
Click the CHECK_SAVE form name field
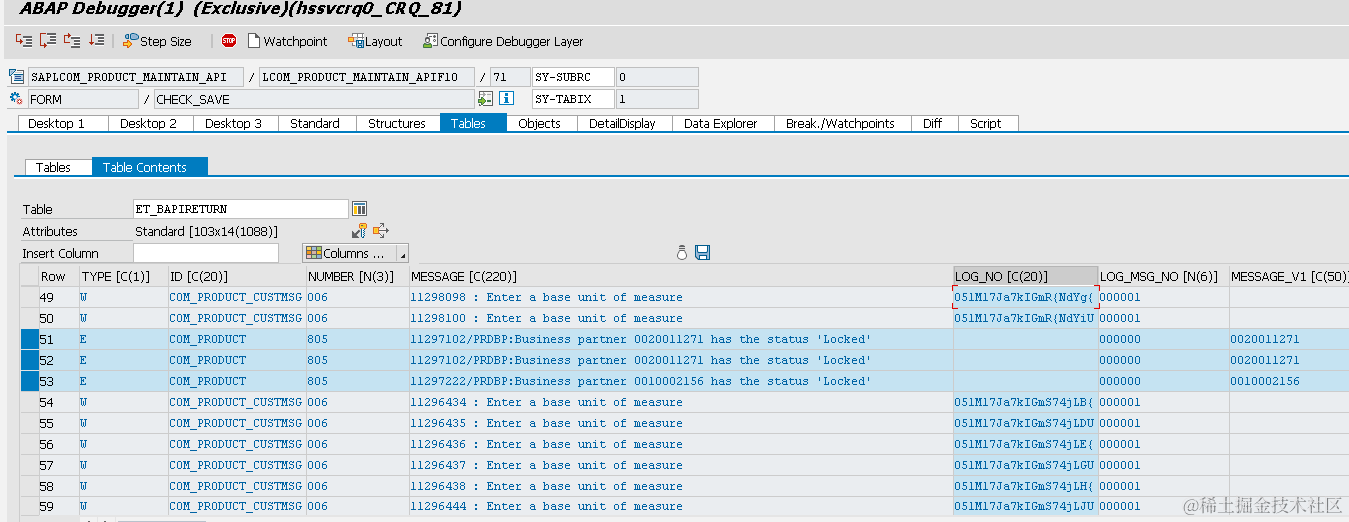314,99
